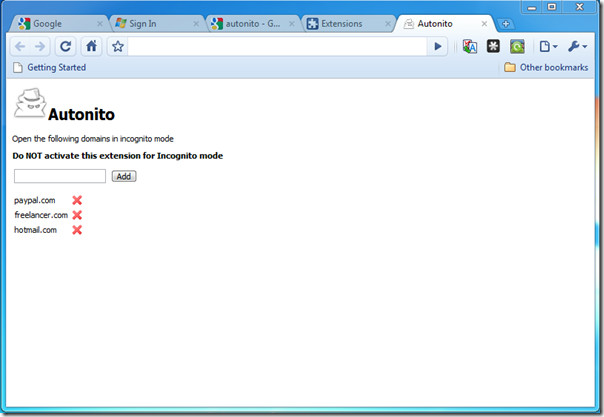This screenshot has height=417, width=604.
Task: Remove freelancer.com with red X
Action: [x=77, y=215]
